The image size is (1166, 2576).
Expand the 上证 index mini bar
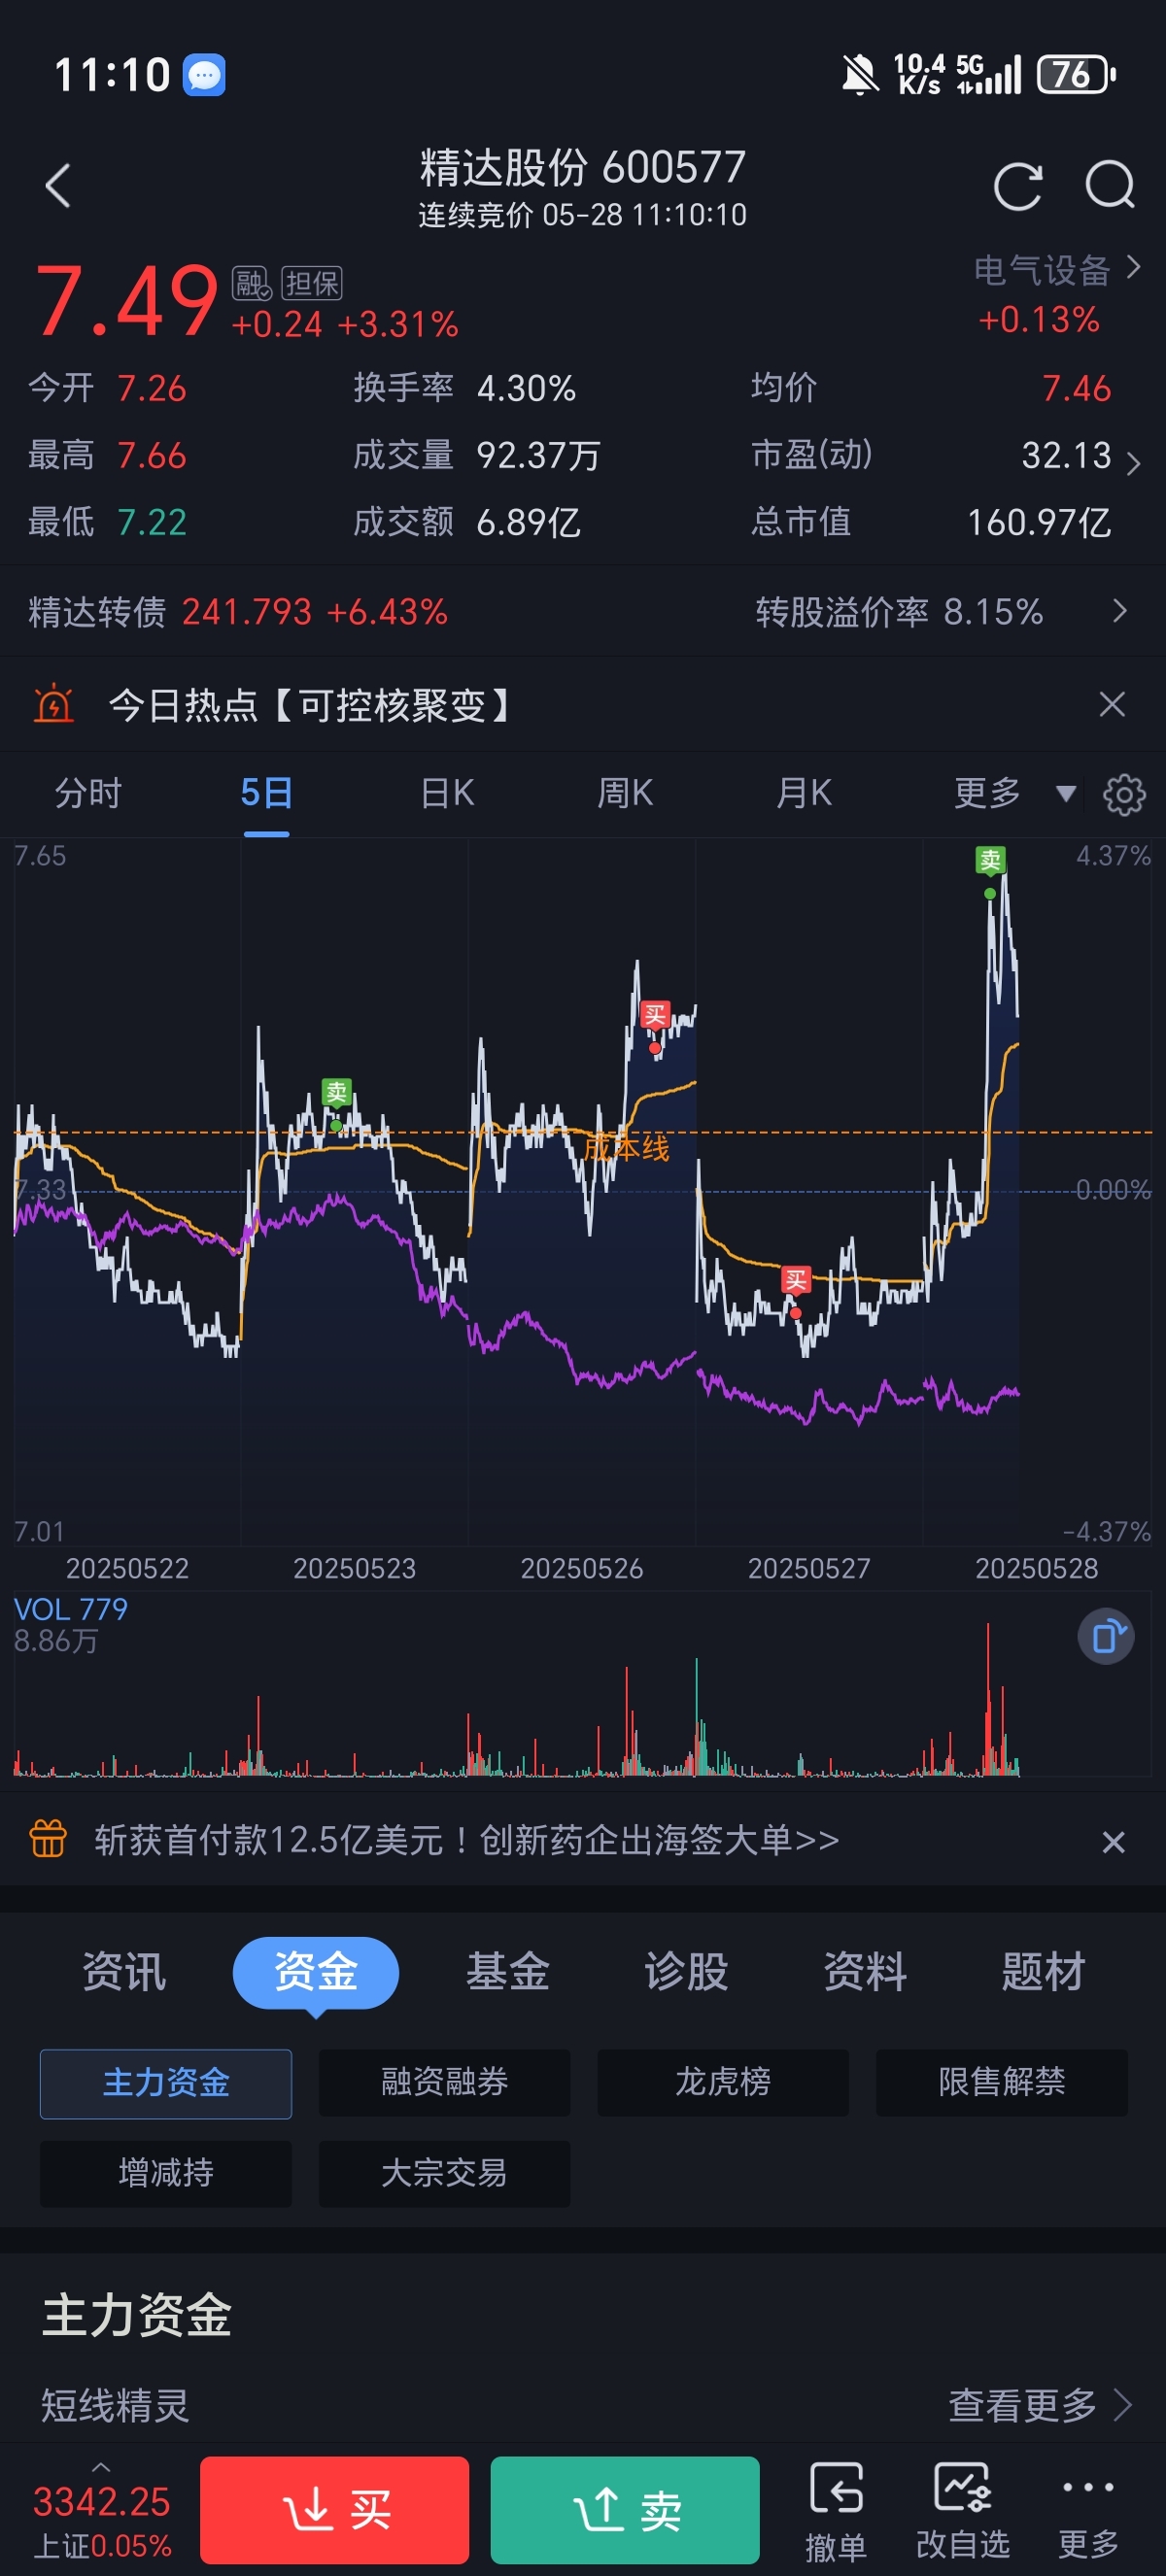click(x=101, y=2512)
